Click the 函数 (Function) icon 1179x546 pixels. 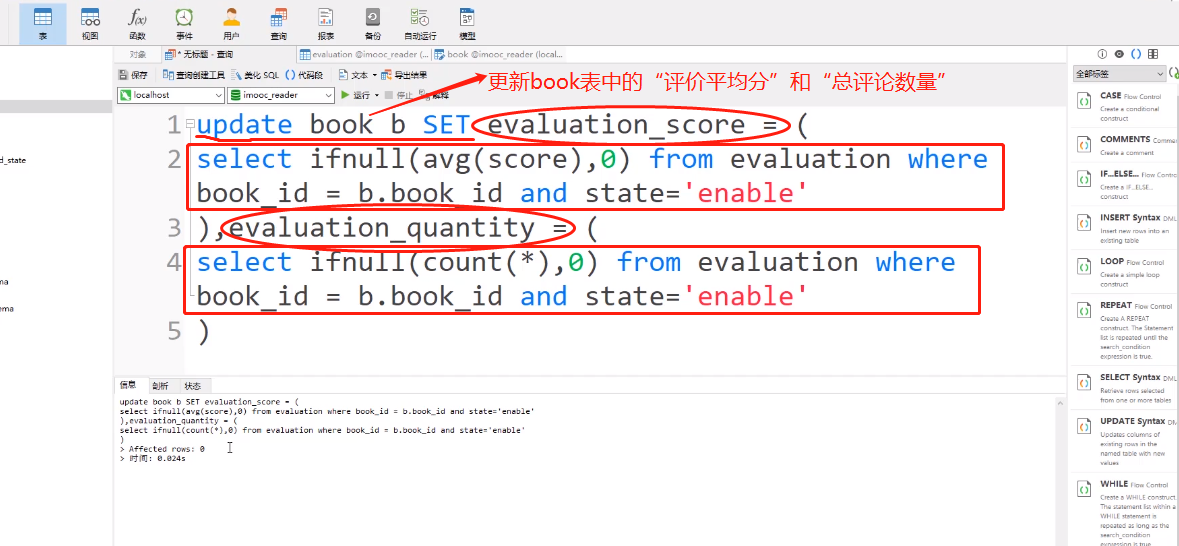pos(137,23)
